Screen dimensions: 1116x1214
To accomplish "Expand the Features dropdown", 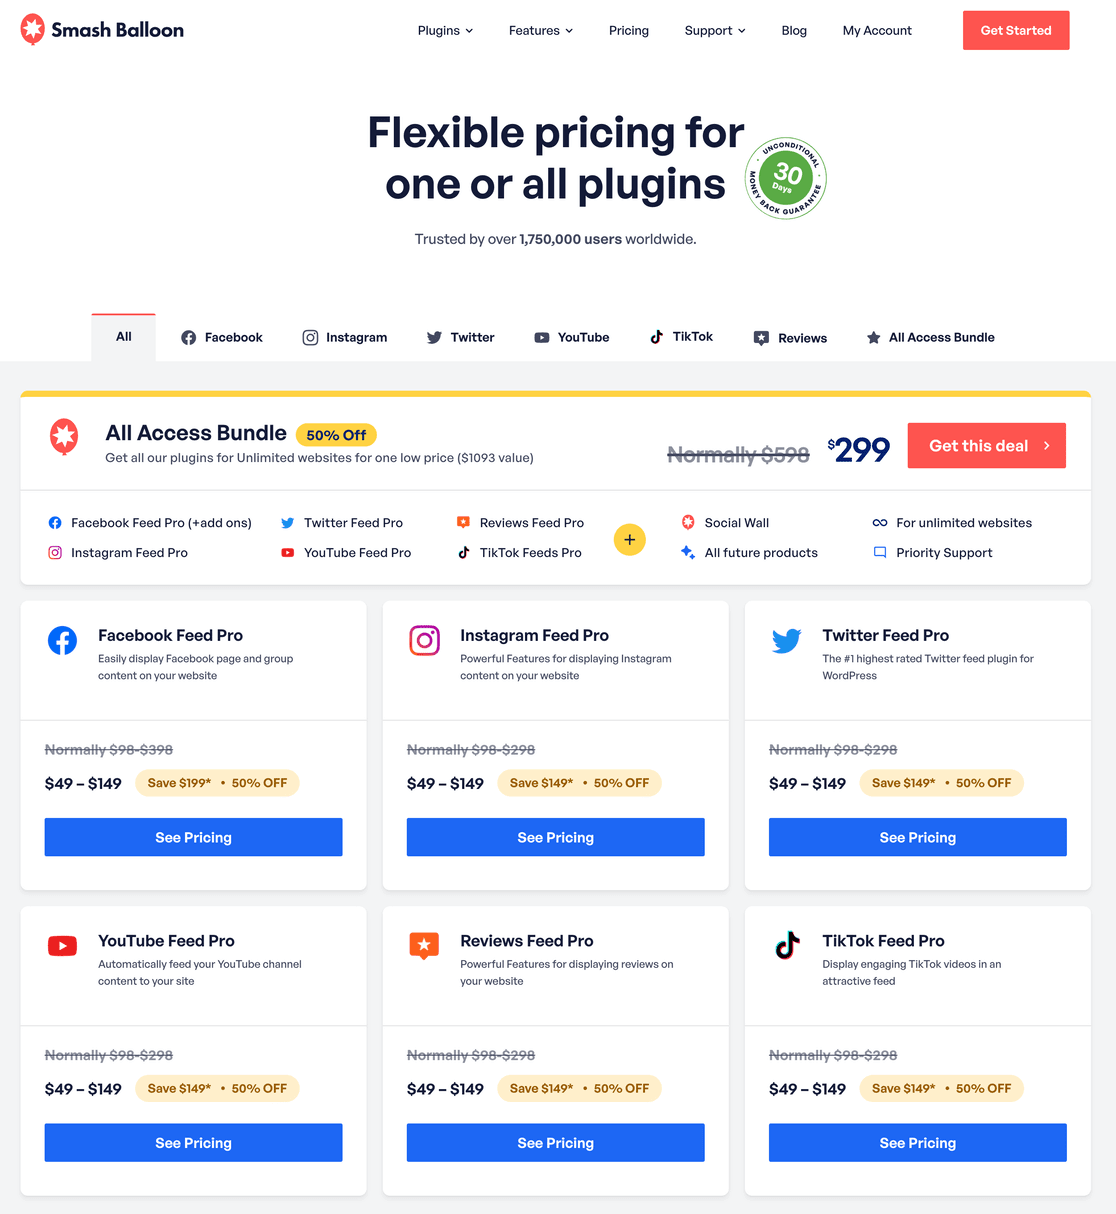I will point(540,30).
